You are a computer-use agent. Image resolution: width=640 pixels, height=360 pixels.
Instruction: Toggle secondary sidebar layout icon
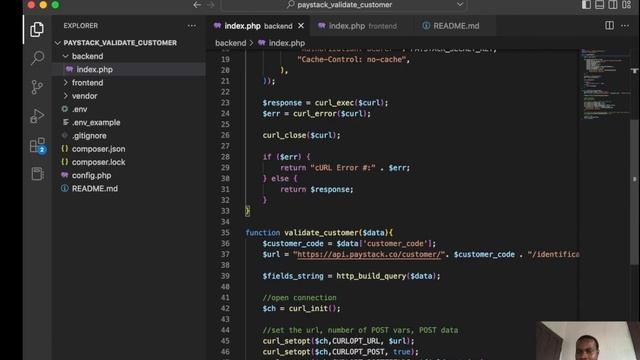tap(613, 4)
